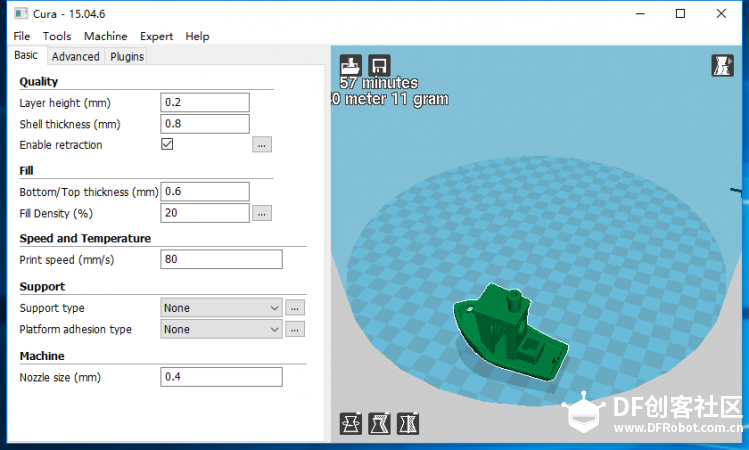
Task: Open Platform adhesion extra settings button
Action: point(295,329)
